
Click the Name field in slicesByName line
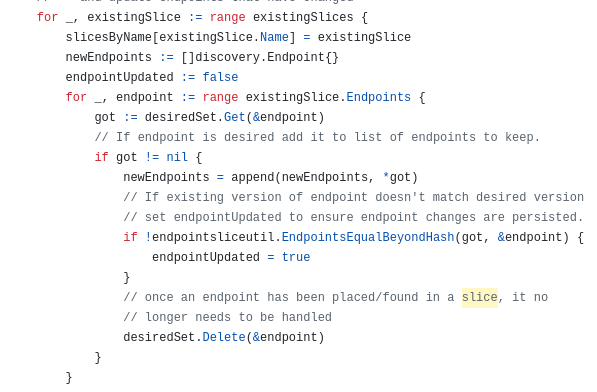[x=274, y=37]
